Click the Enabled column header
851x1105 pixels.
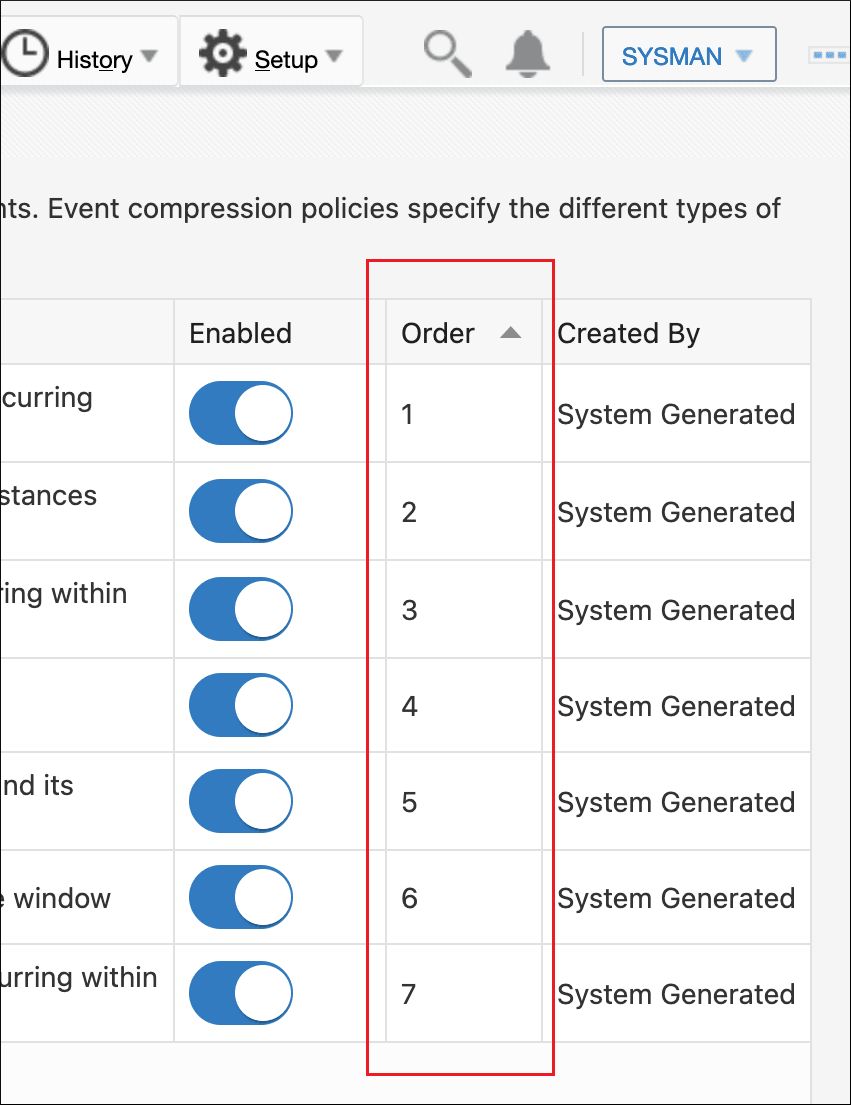point(241,333)
